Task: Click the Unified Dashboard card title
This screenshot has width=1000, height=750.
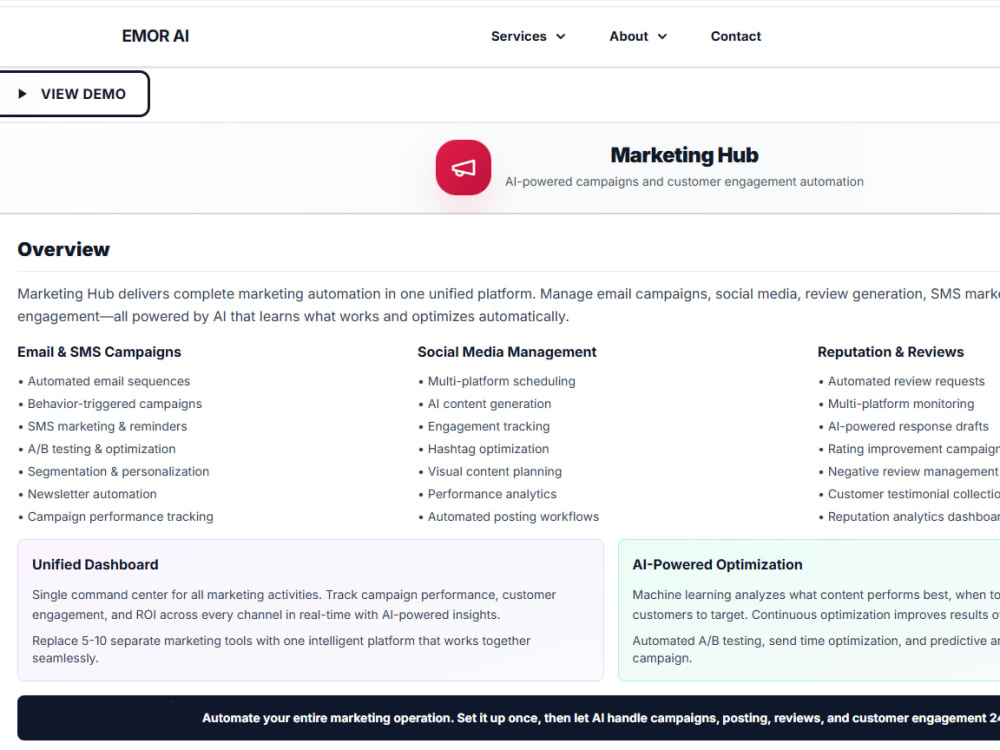Action: (95, 565)
